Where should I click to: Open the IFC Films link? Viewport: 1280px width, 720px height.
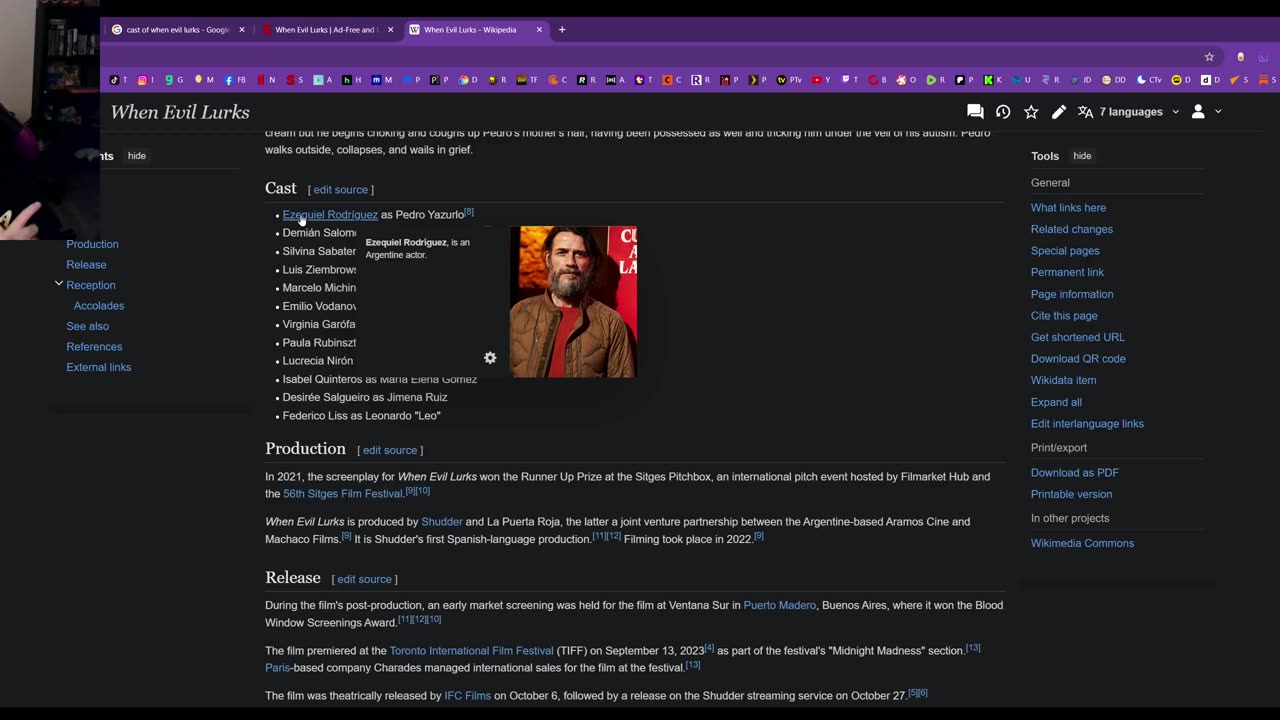tap(468, 696)
